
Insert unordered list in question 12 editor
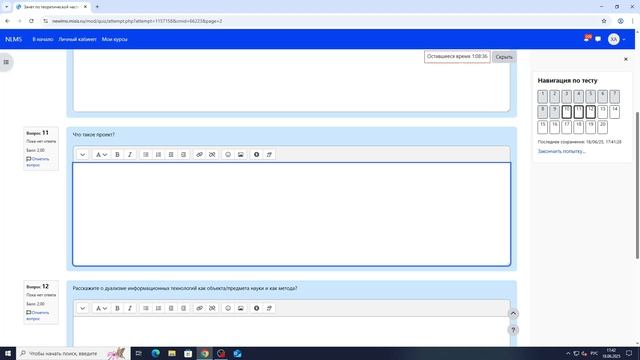click(146, 308)
